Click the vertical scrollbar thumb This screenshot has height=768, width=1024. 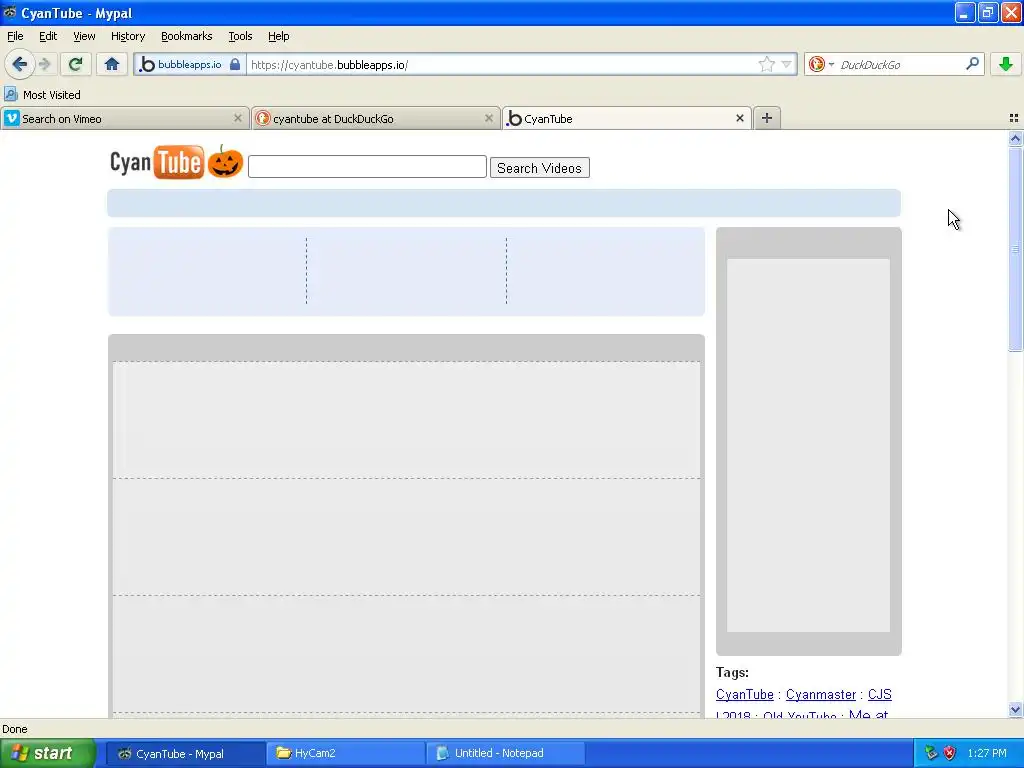1015,249
